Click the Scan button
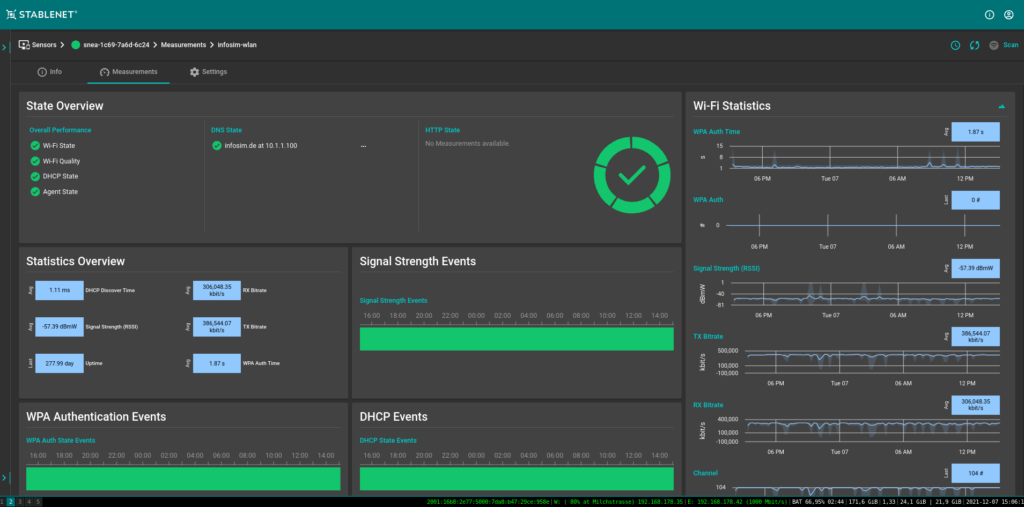 [1010, 45]
